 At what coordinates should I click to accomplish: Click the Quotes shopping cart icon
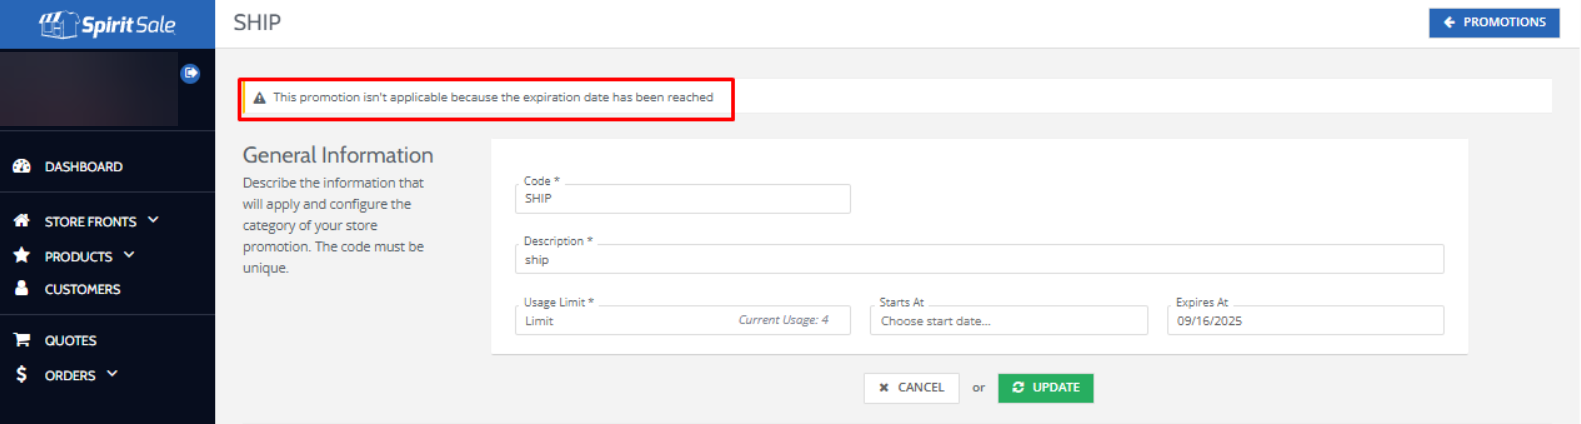tap(22, 340)
